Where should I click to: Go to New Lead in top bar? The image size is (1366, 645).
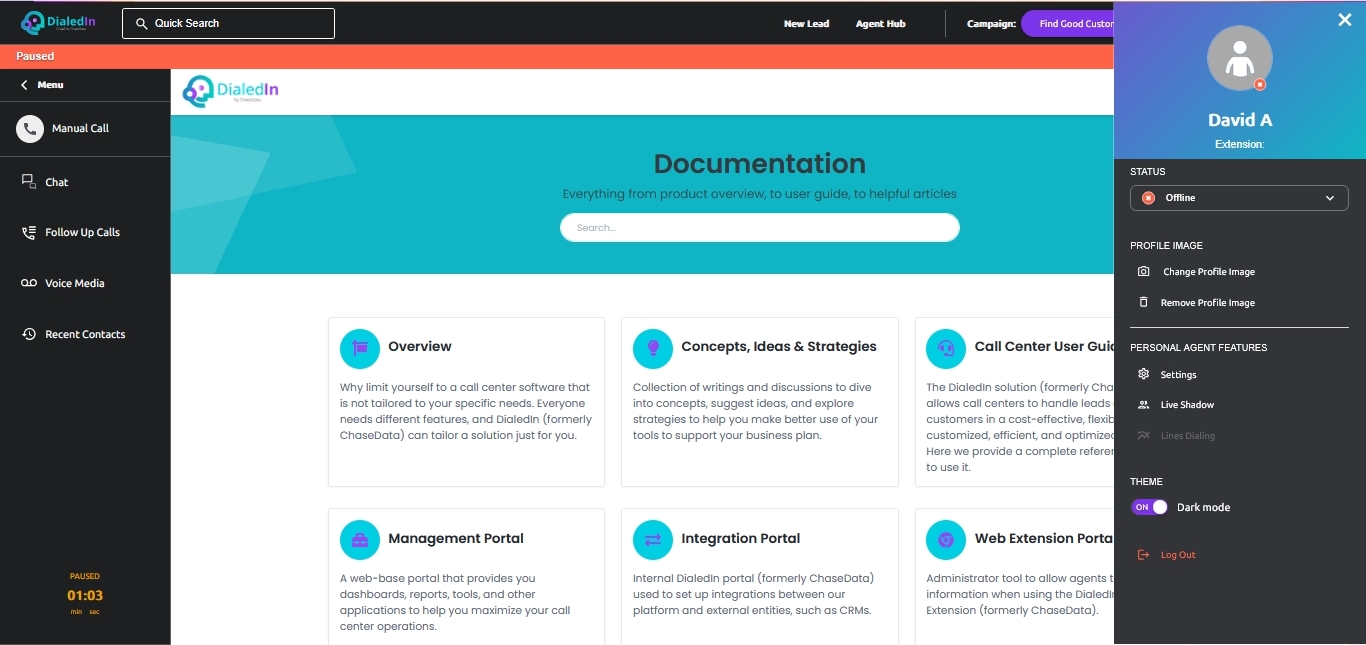pyautogui.click(x=806, y=24)
